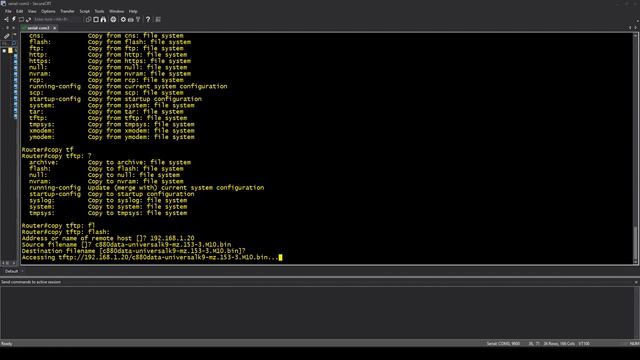
Task: Click the 'Ready' status bar text
Action: pyautogui.click(x=7, y=344)
